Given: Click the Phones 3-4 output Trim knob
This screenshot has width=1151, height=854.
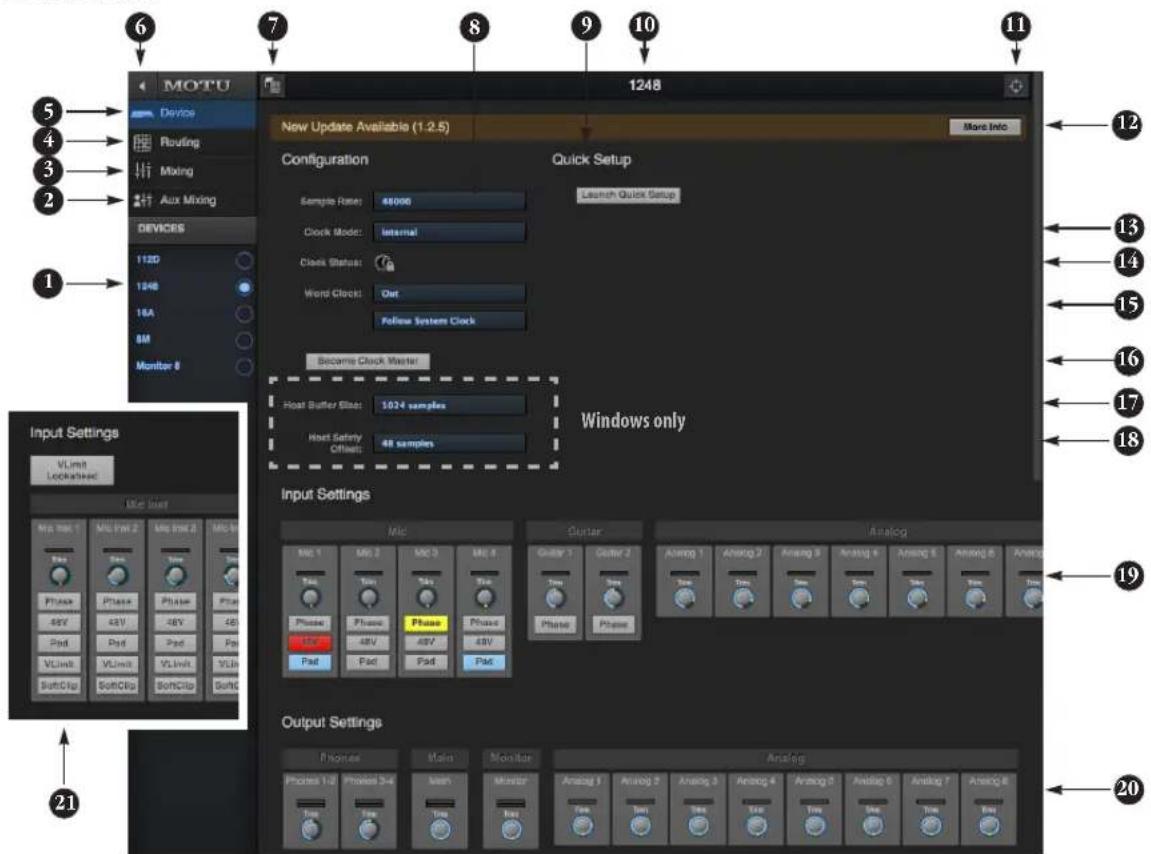Looking at the screenshot, I should [x=368, y=830].
